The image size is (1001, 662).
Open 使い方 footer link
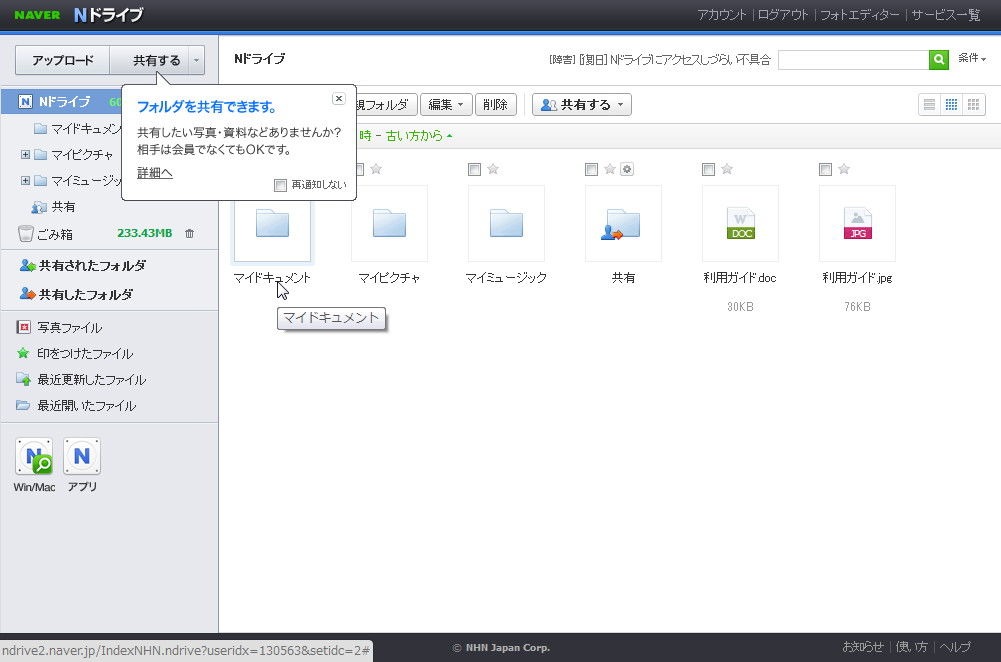(x=912, y=647)
